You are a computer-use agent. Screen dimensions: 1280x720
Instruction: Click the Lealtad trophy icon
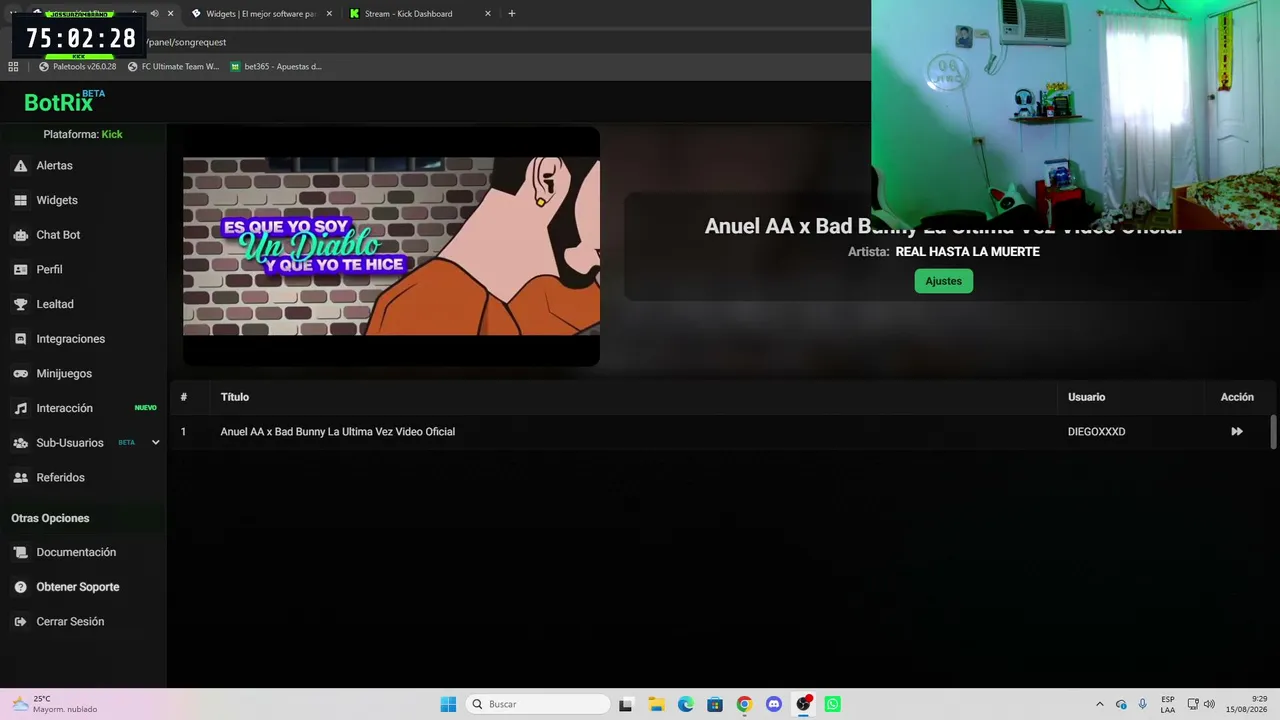[20, 304]
